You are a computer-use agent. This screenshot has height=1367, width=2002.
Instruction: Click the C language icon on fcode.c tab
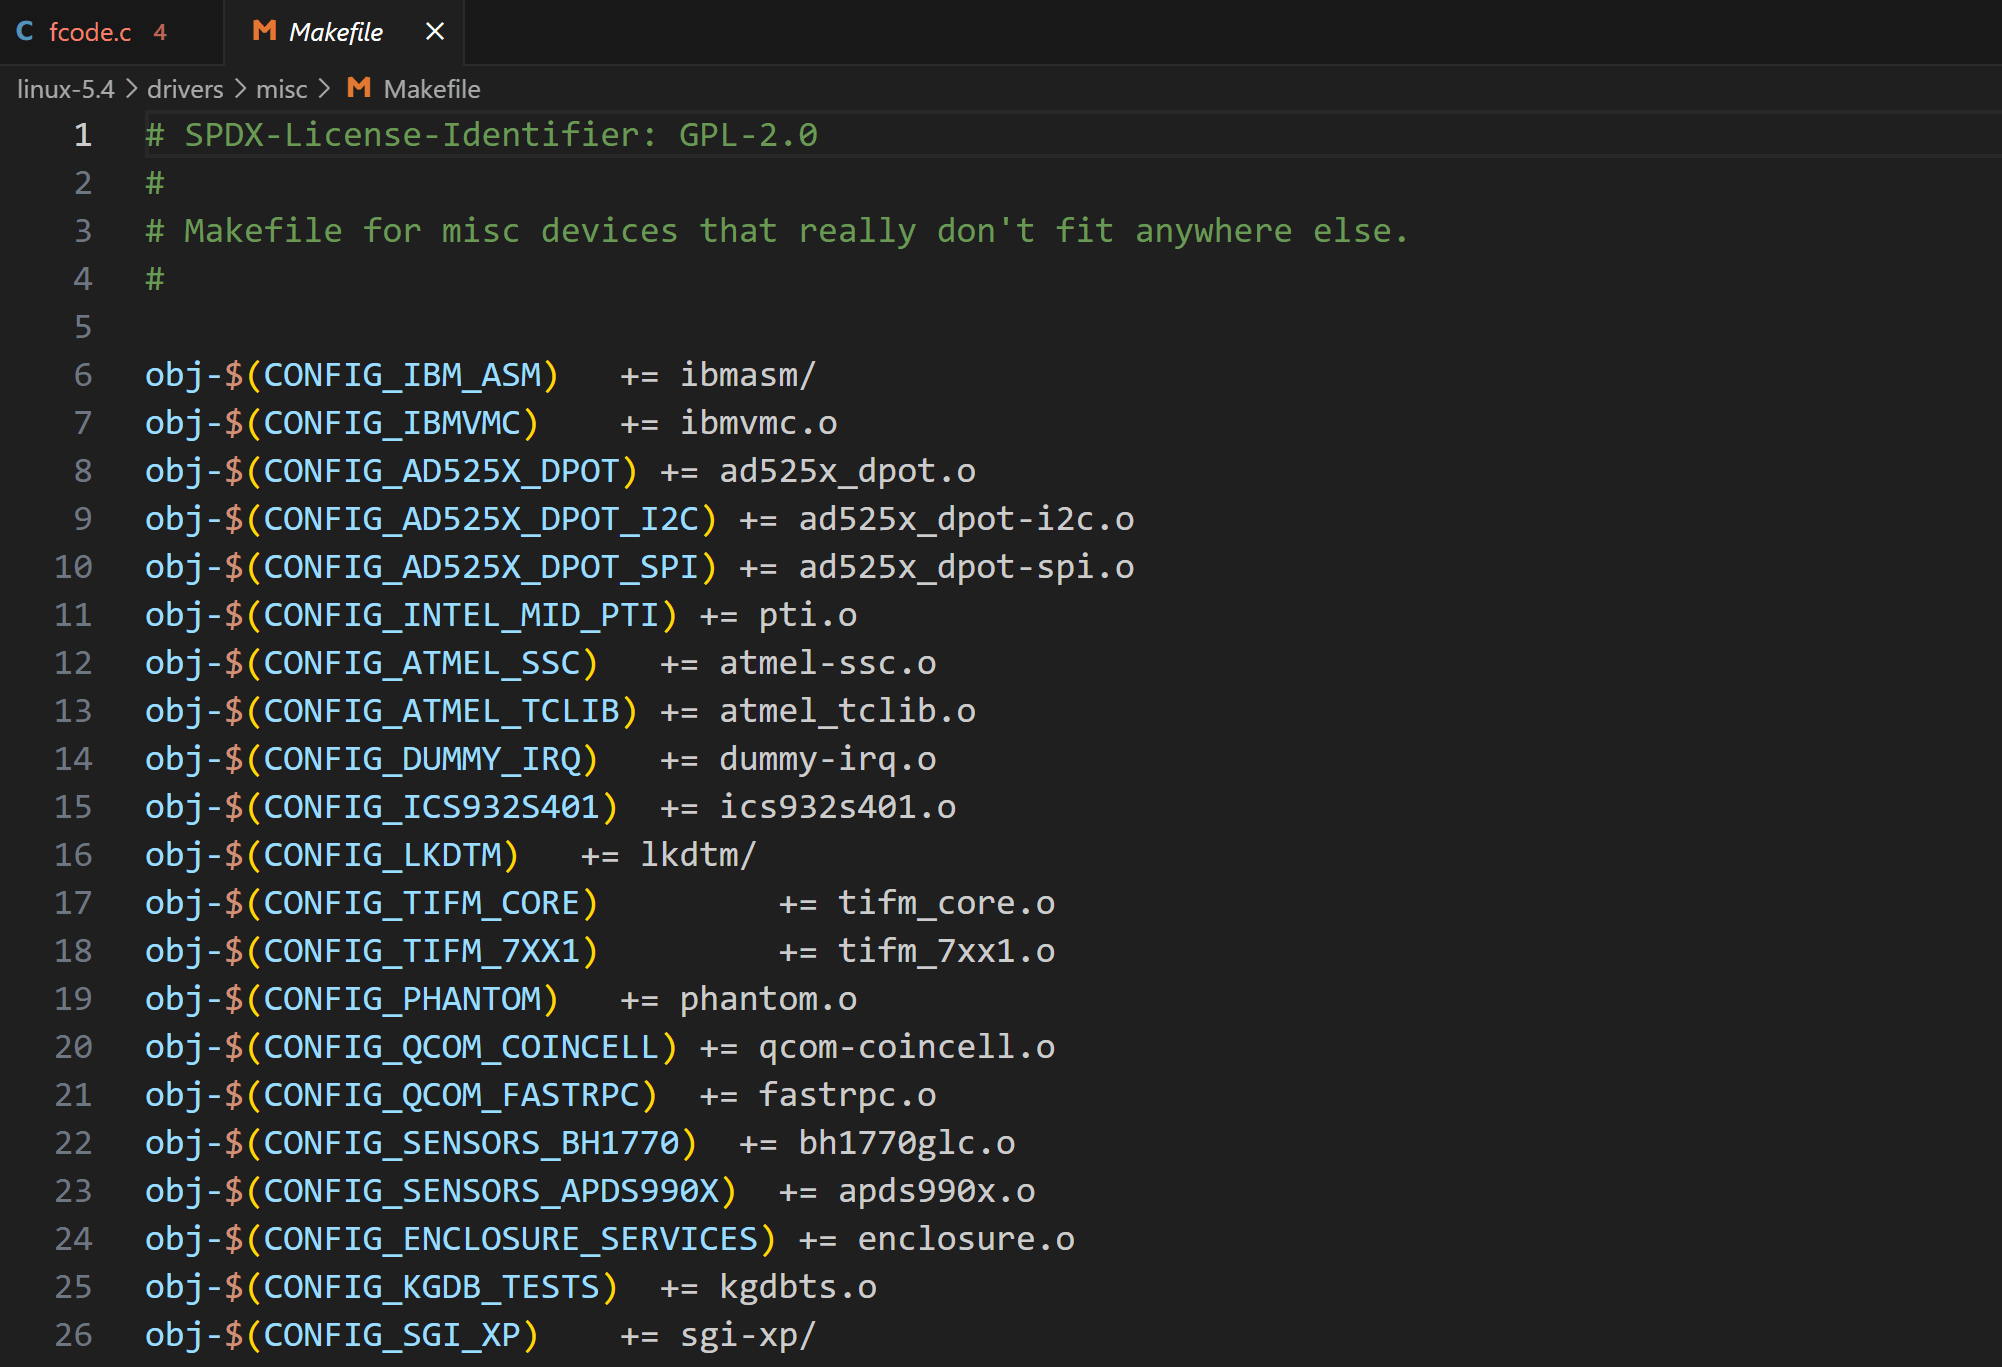(x=25, y=32)
